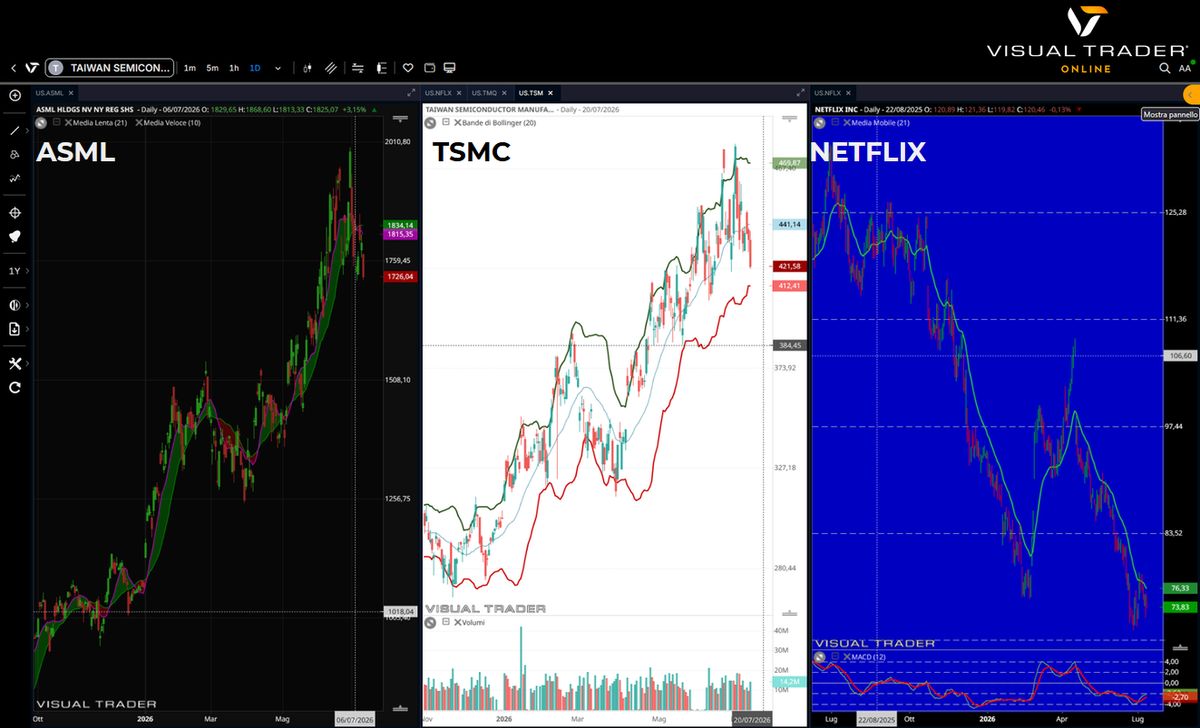Click the AA font size icon
The height and width of the screenshot is (728, 1200).
[x=1185, y=69]
